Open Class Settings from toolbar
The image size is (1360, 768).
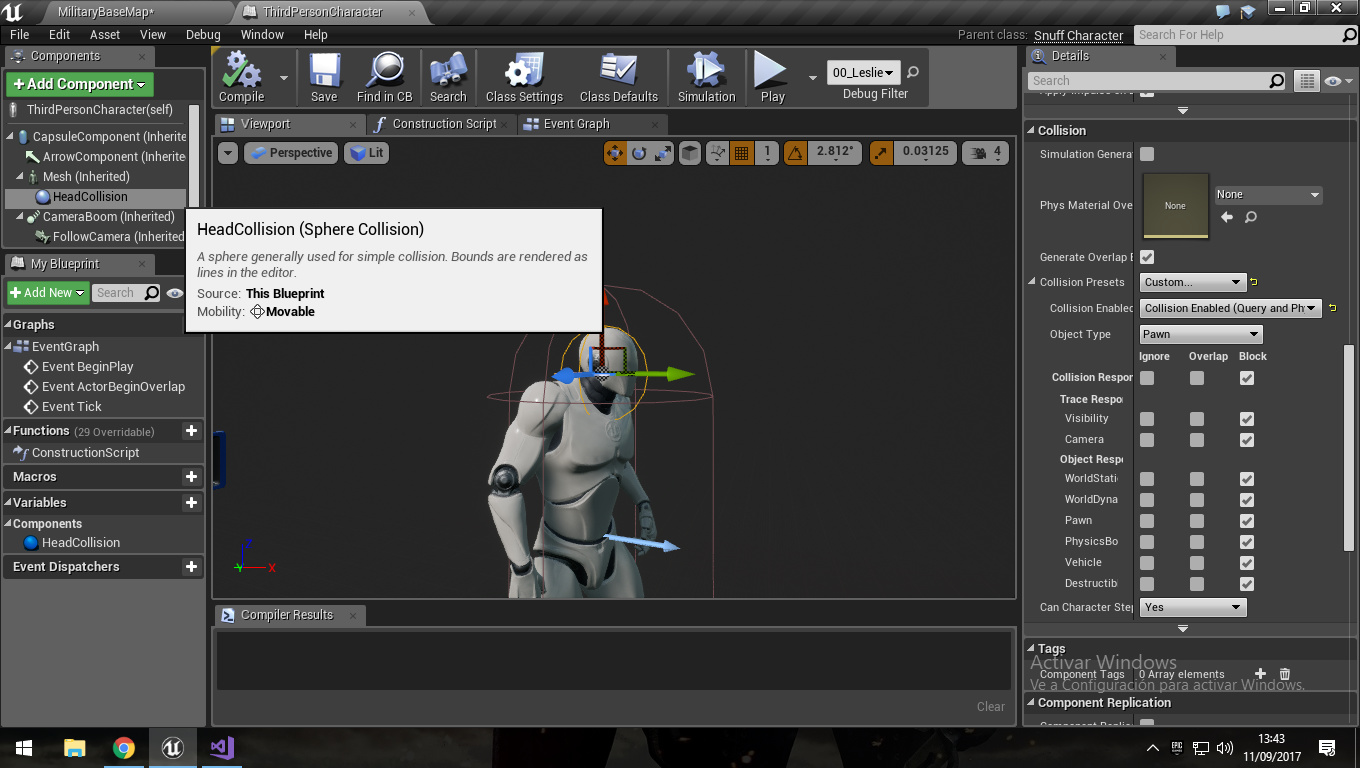[x=523, y=76]
